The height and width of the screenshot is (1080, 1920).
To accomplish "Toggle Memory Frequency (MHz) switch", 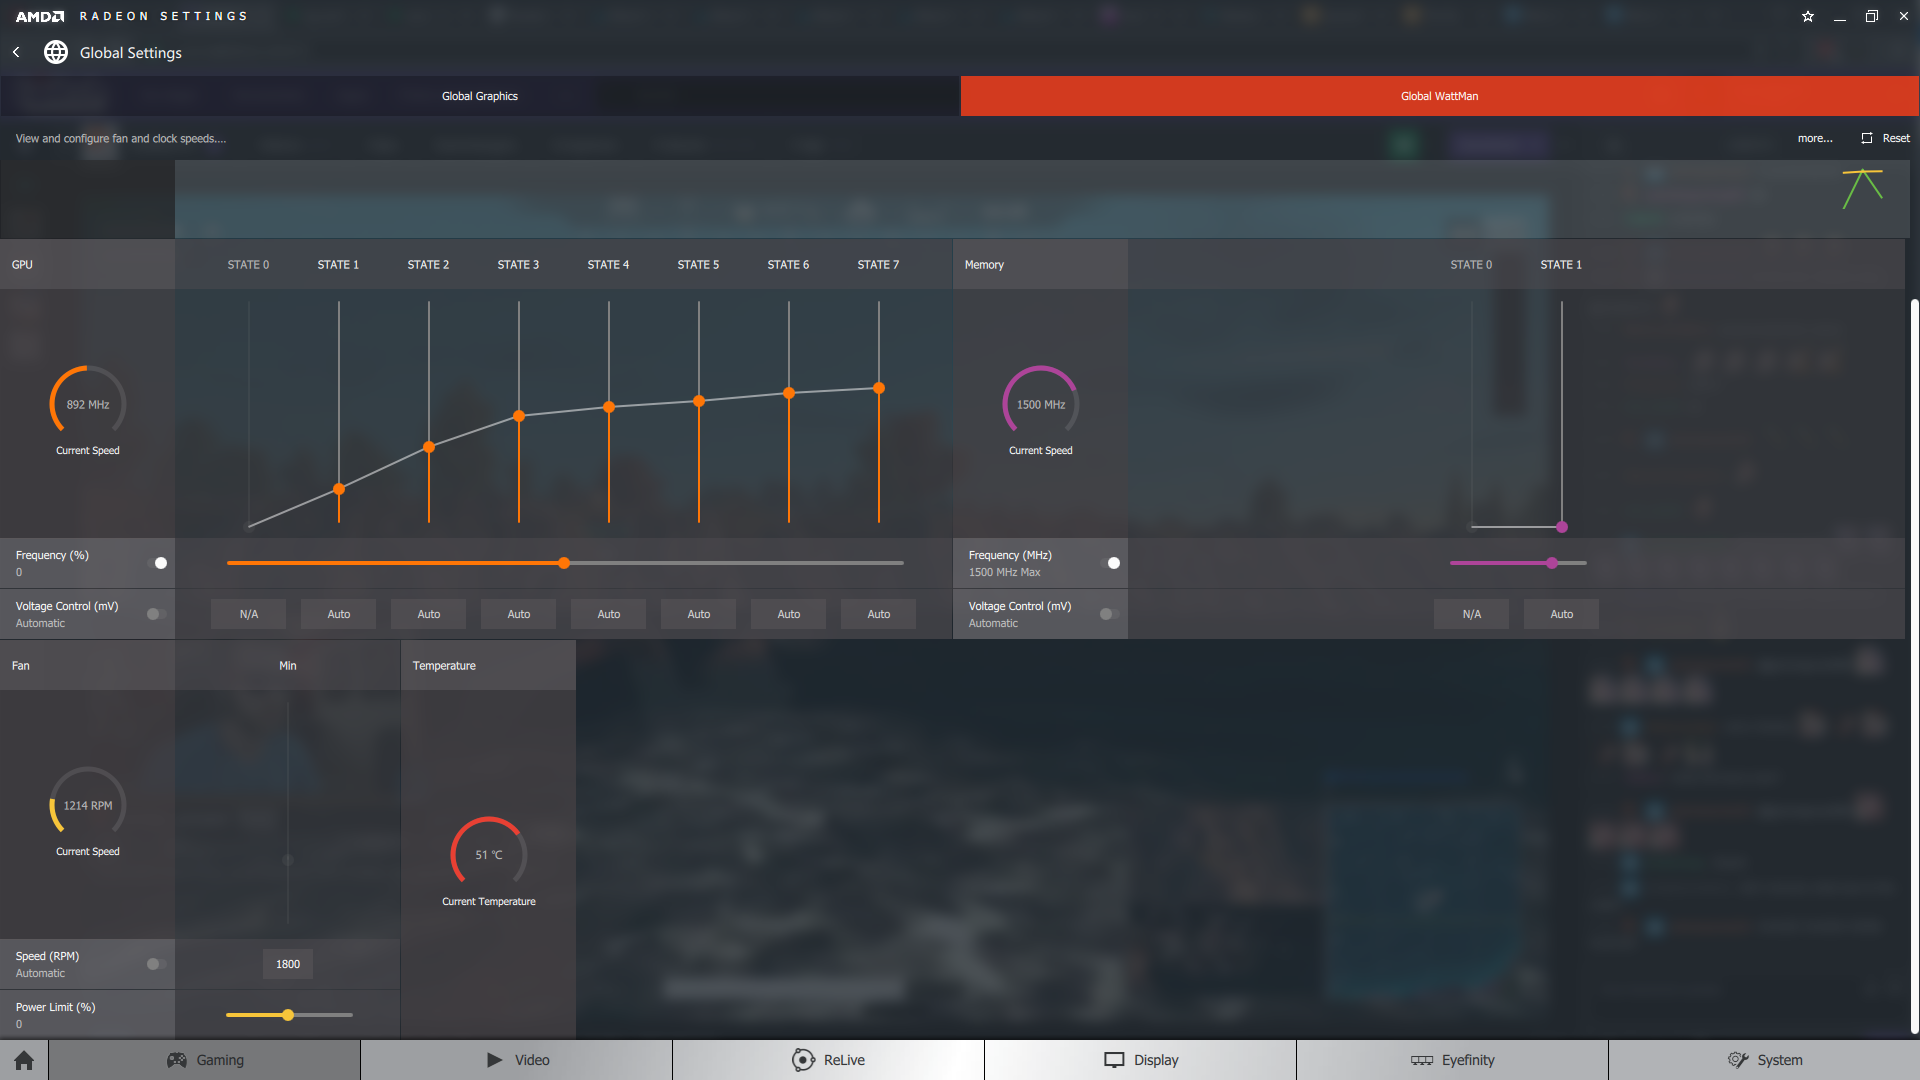I will click(1110, 563).
